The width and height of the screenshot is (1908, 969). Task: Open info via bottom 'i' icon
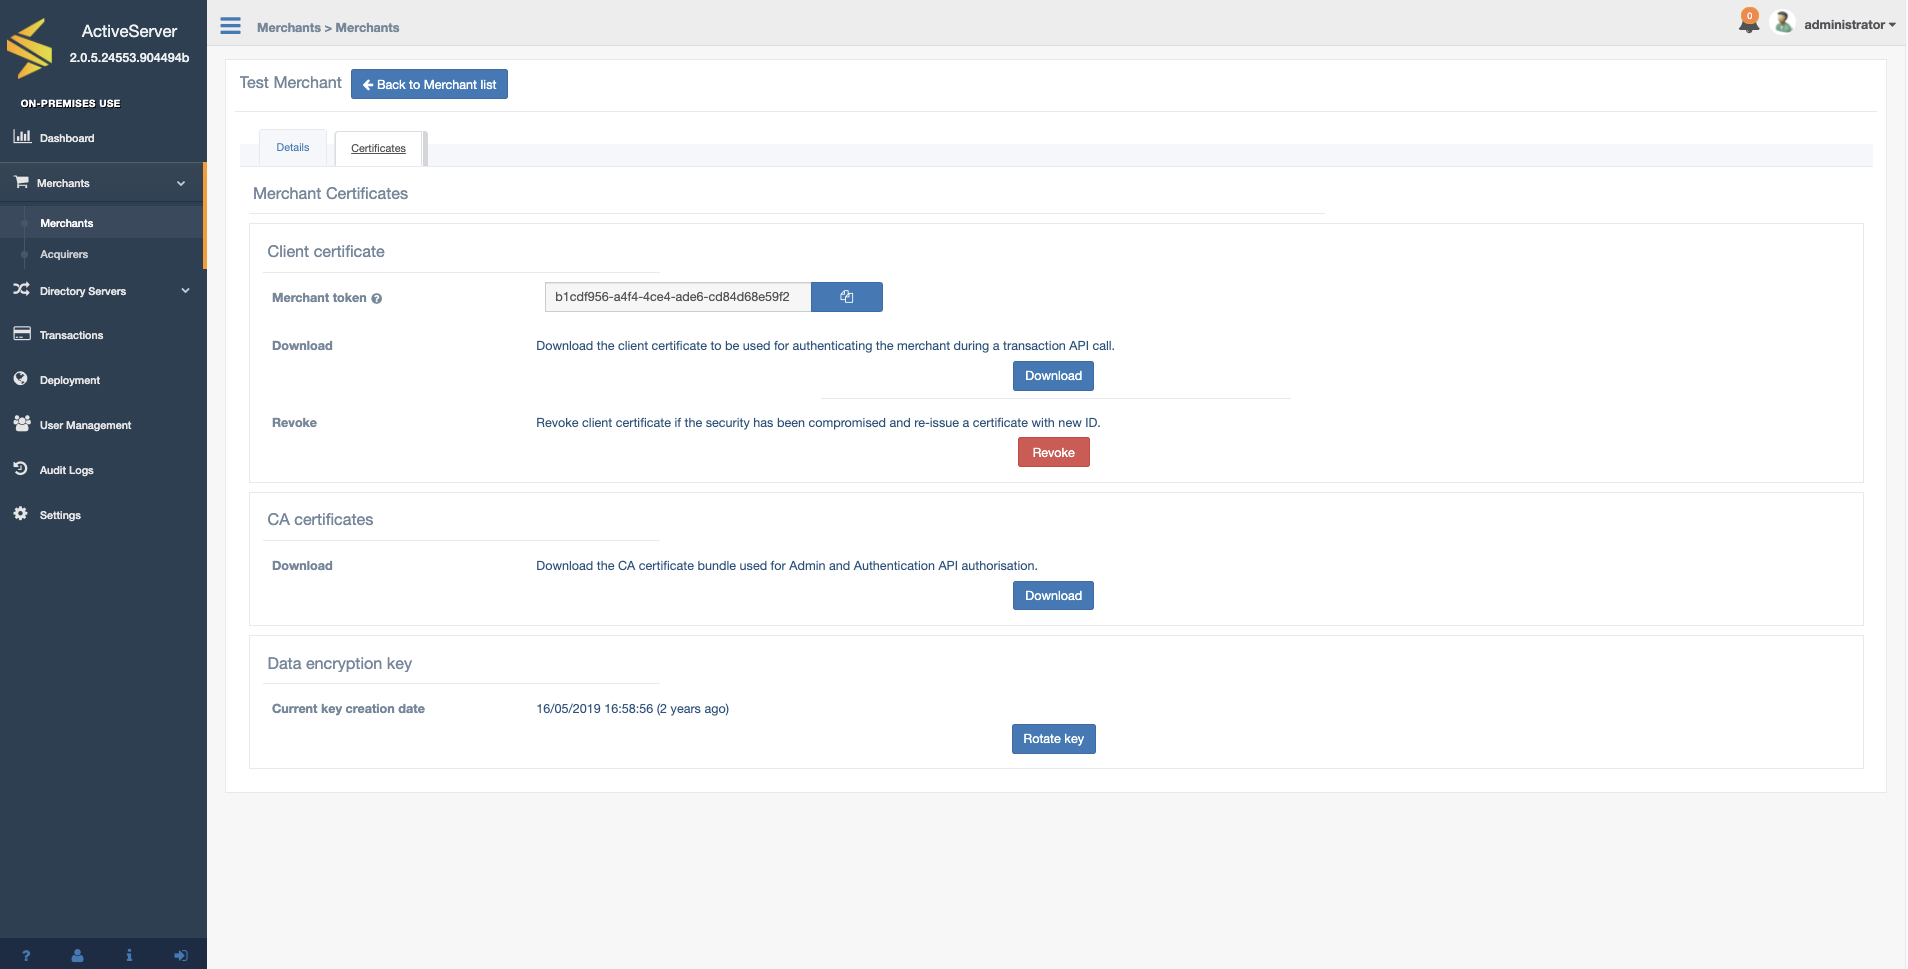coord(129,955)
